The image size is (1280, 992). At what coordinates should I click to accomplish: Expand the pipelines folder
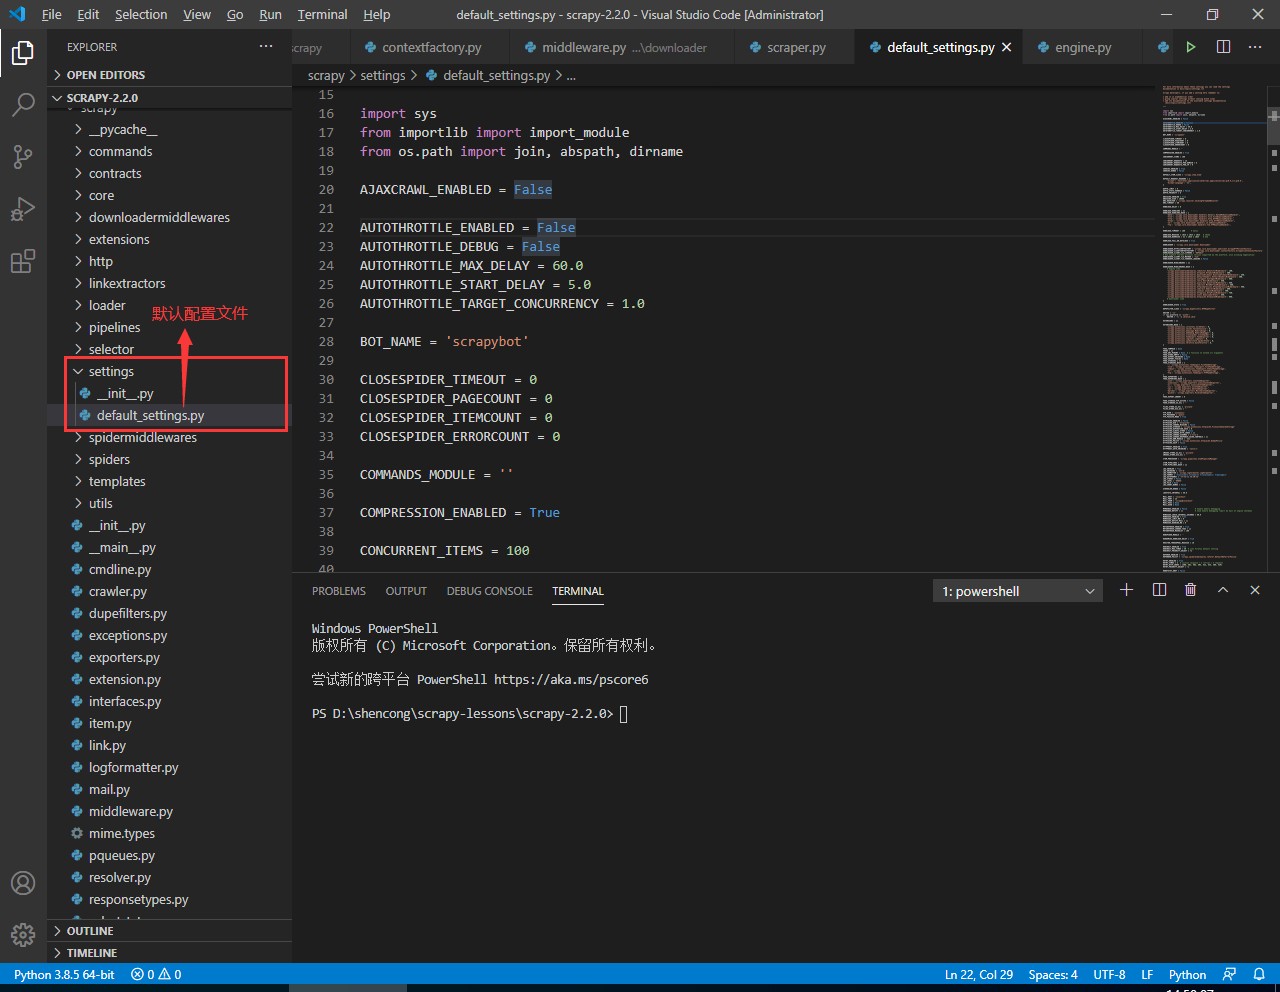114,327
